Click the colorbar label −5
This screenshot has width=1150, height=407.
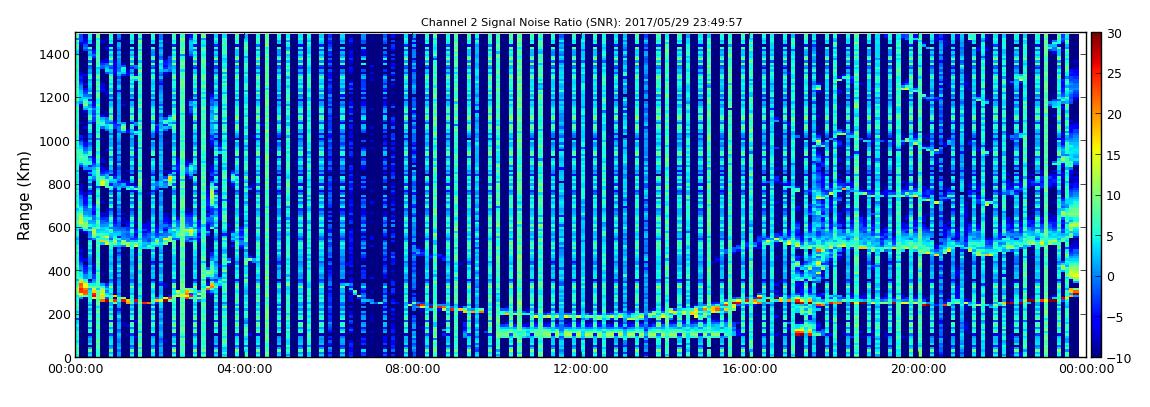coord(1115,317)
